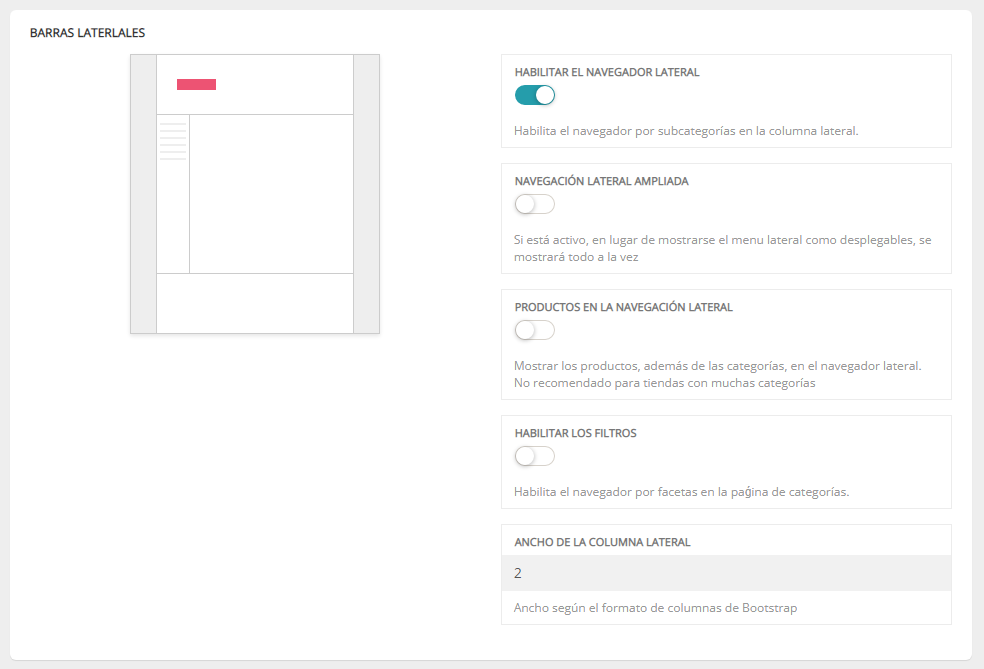Image resolution: width=984 pixels, height=669 pixels.
Task: Turn on Productos en la navegación lateral
Action: [534, 330]
